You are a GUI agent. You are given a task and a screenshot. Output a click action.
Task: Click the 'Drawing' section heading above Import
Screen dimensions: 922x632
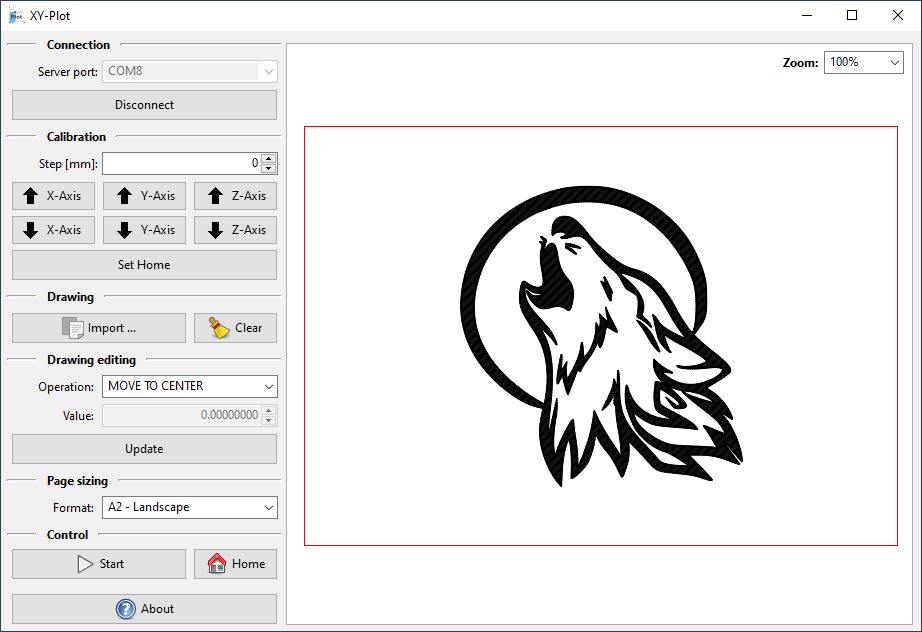(71, 297)
